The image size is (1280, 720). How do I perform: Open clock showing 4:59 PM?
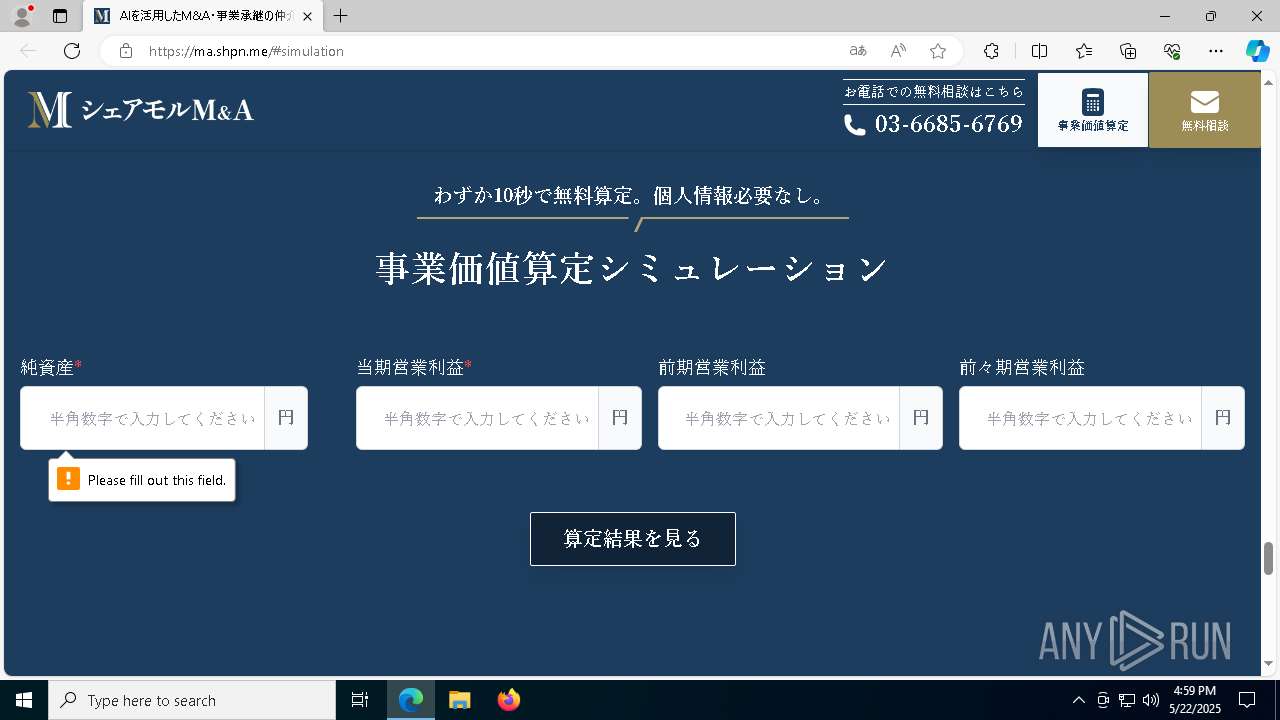(1194, 700)
